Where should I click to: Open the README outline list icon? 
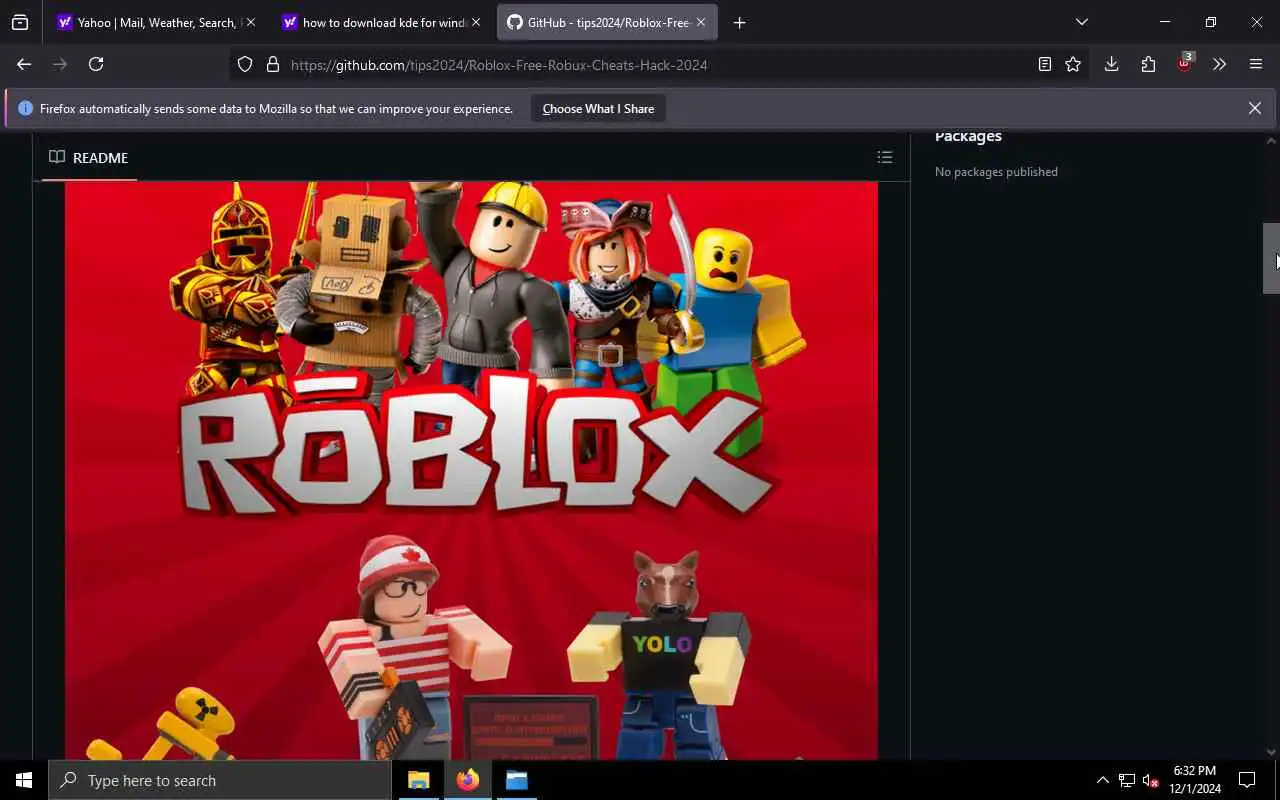point(884,157)
